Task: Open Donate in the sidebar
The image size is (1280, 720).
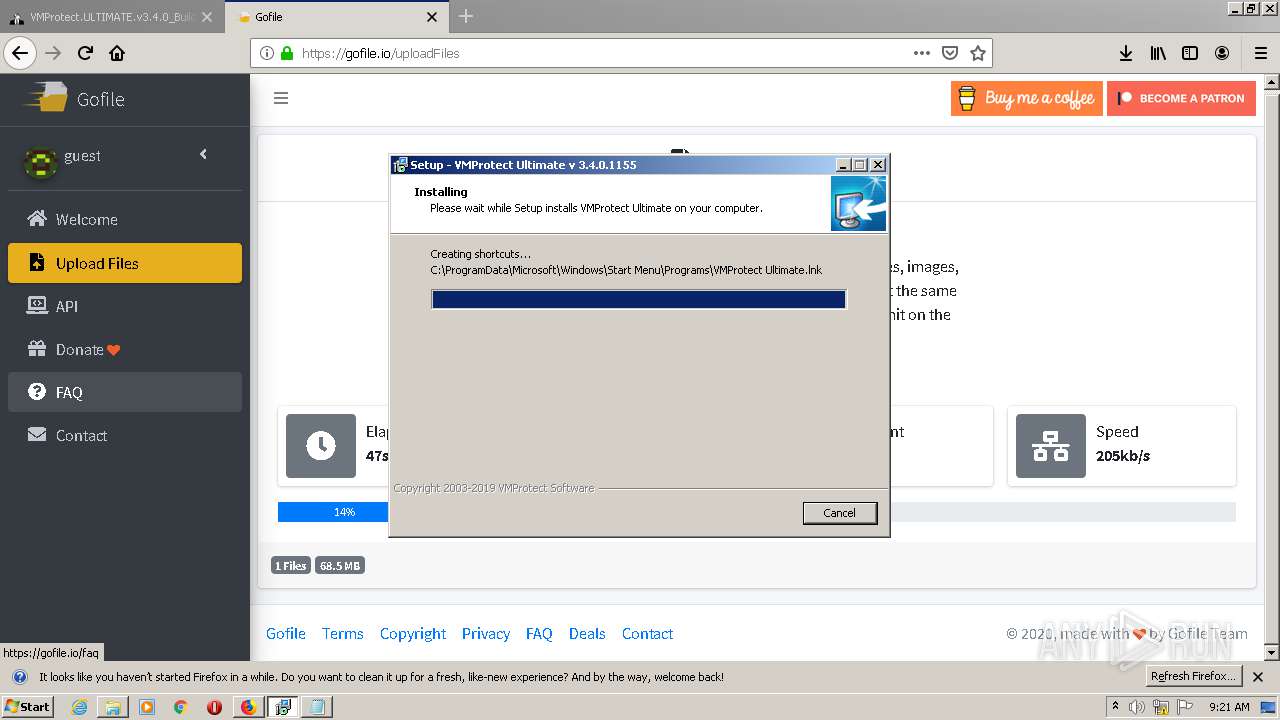Action: click(125, 349)
